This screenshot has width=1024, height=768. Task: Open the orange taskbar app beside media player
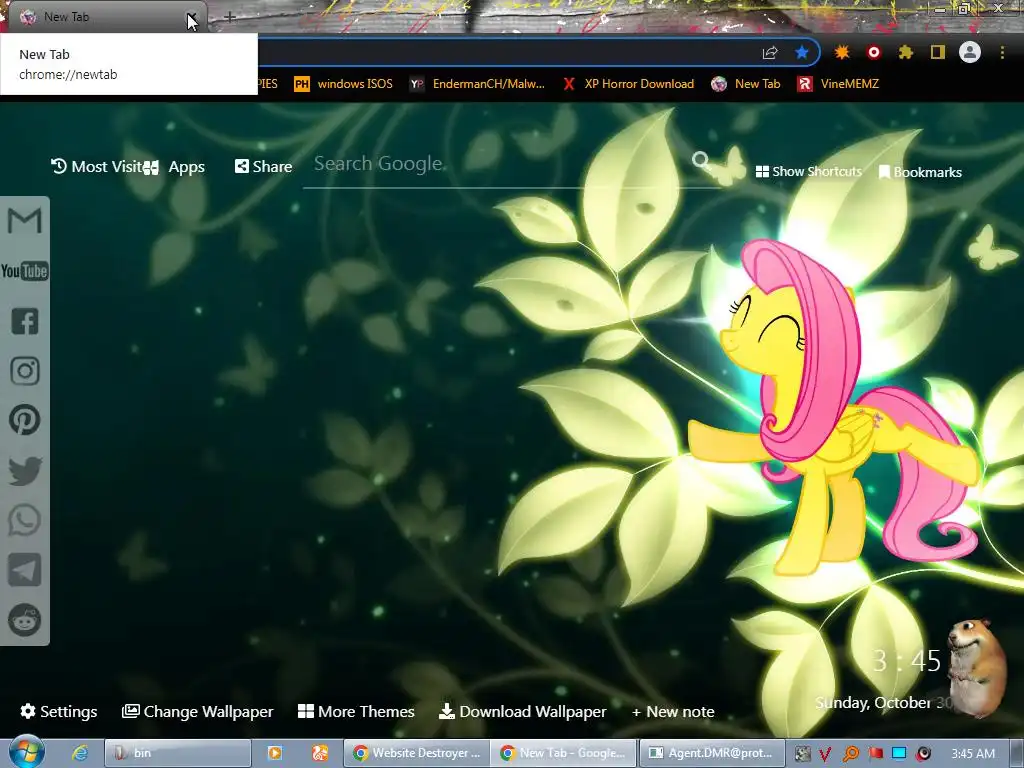pyautogui.click(x=320, y=753)
